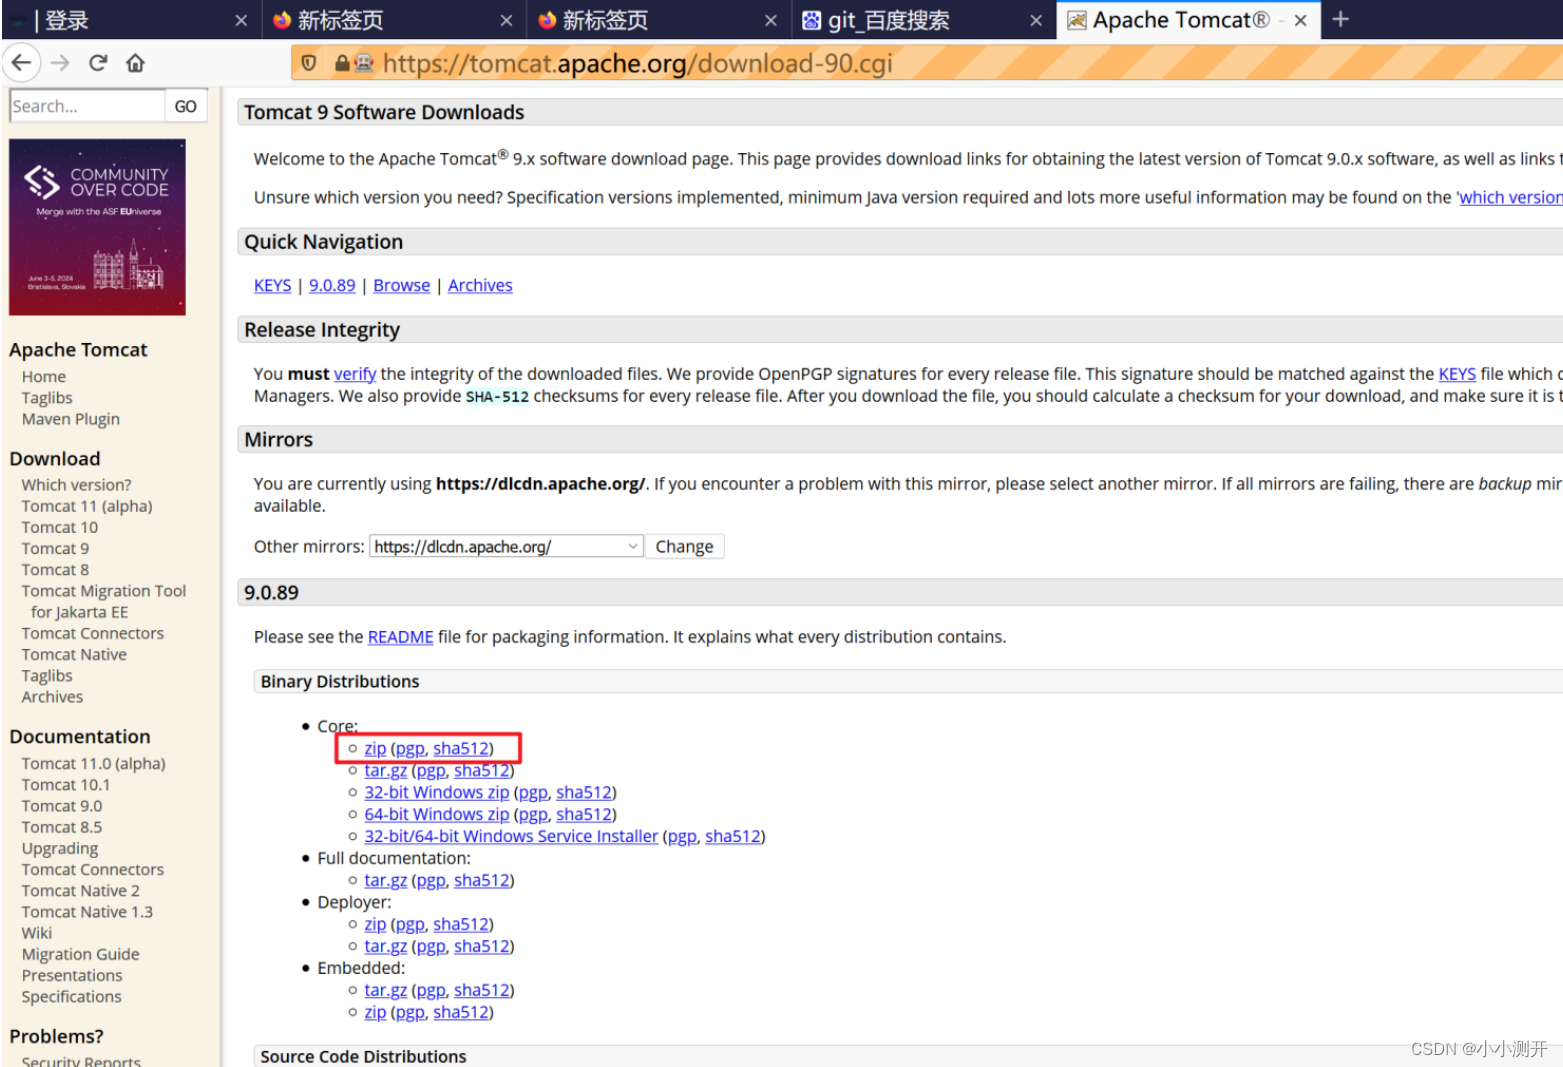Viewport: 1563px width, 1067px height.
Task: Open the Upgrading documentation link
Action: (x=60, y=848)
